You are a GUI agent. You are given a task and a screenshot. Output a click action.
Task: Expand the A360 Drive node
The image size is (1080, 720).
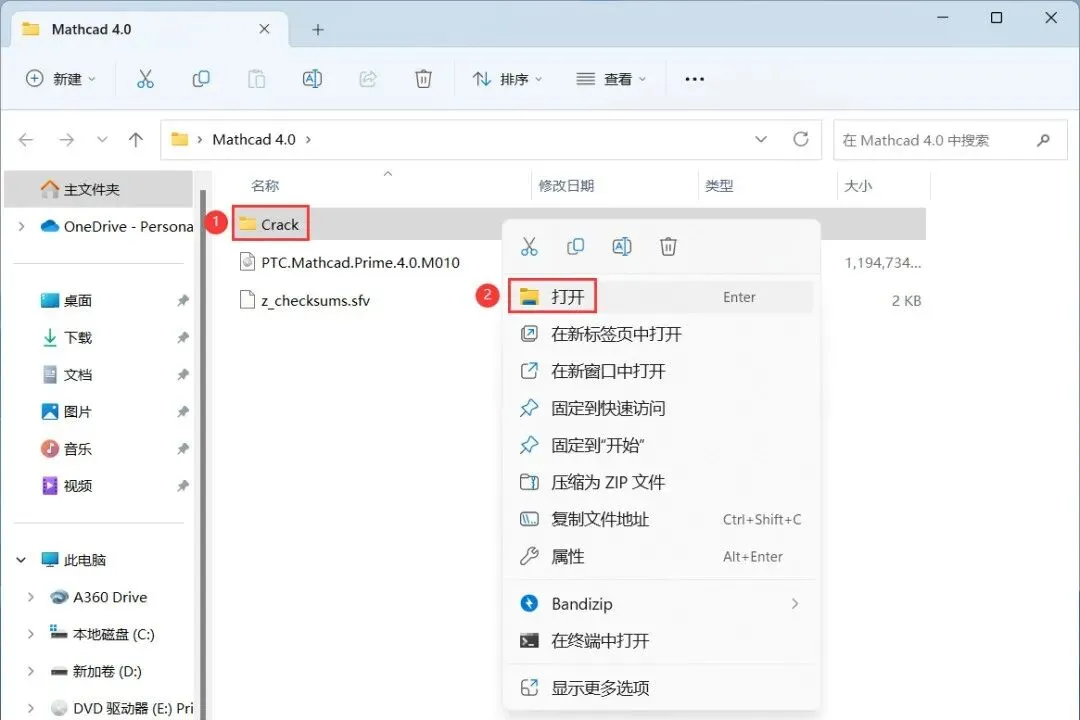[x=30, y=597]
